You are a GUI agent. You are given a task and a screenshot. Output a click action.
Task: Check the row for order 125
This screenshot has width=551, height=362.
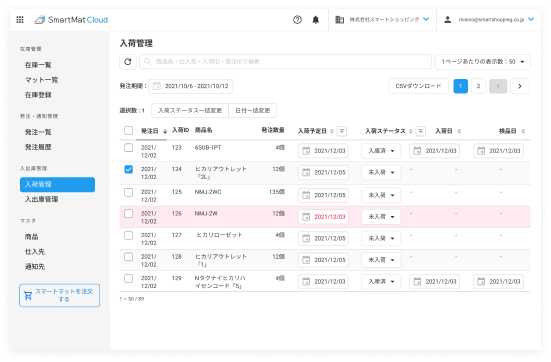[129, 192]
